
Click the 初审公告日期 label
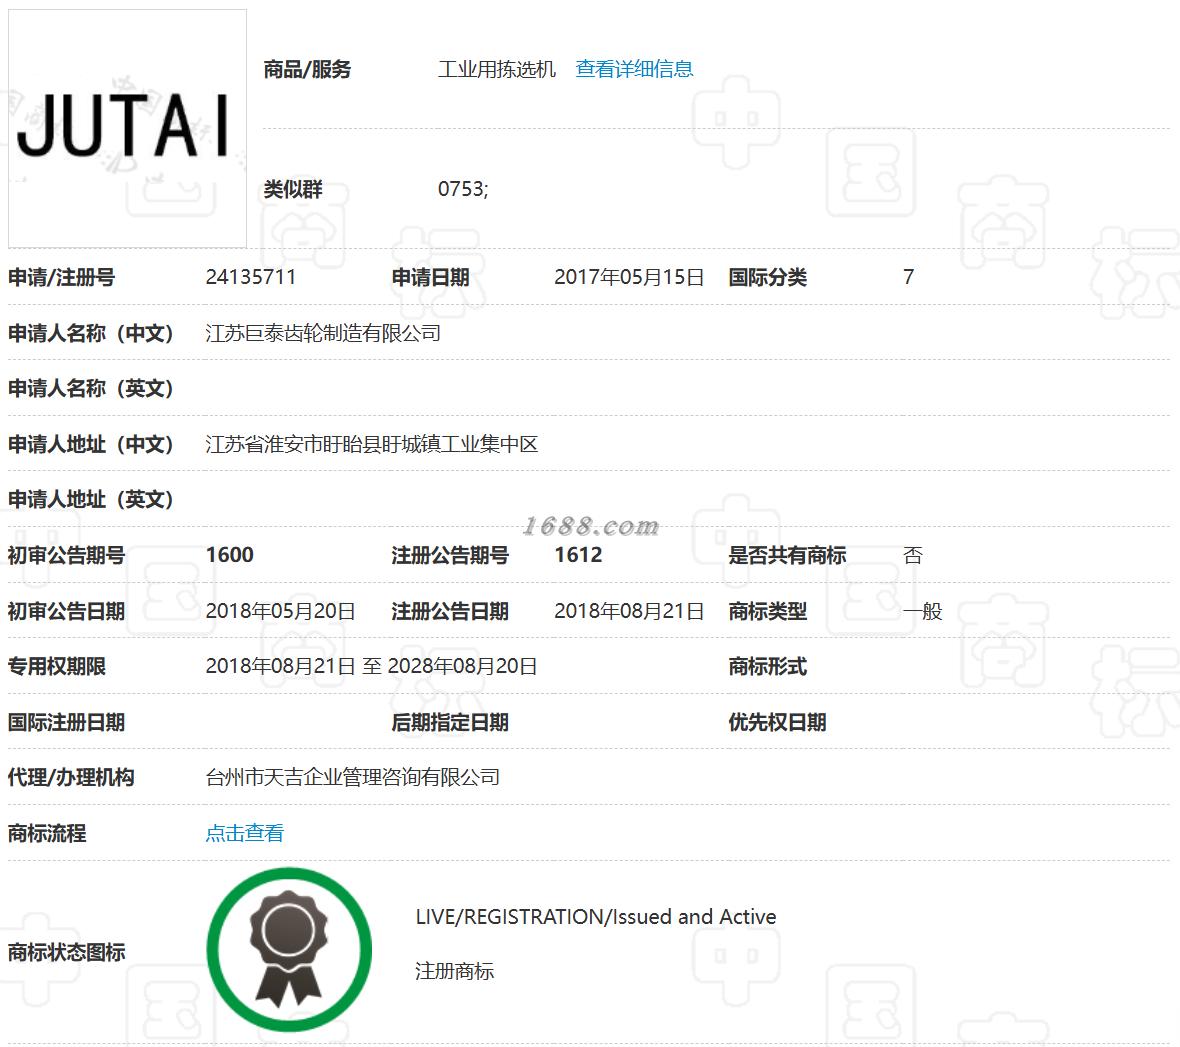pos(66,610)
